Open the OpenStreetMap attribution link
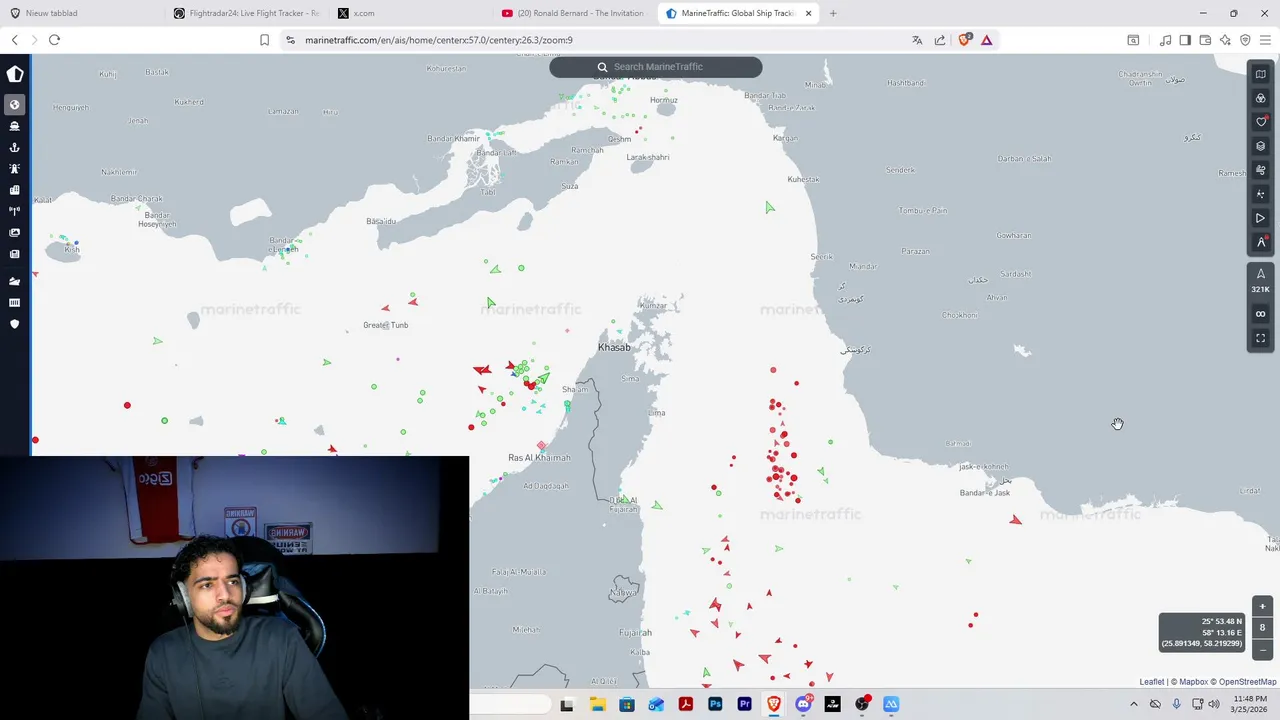This screenshot has height=720, width=1280. (1247, 682)
